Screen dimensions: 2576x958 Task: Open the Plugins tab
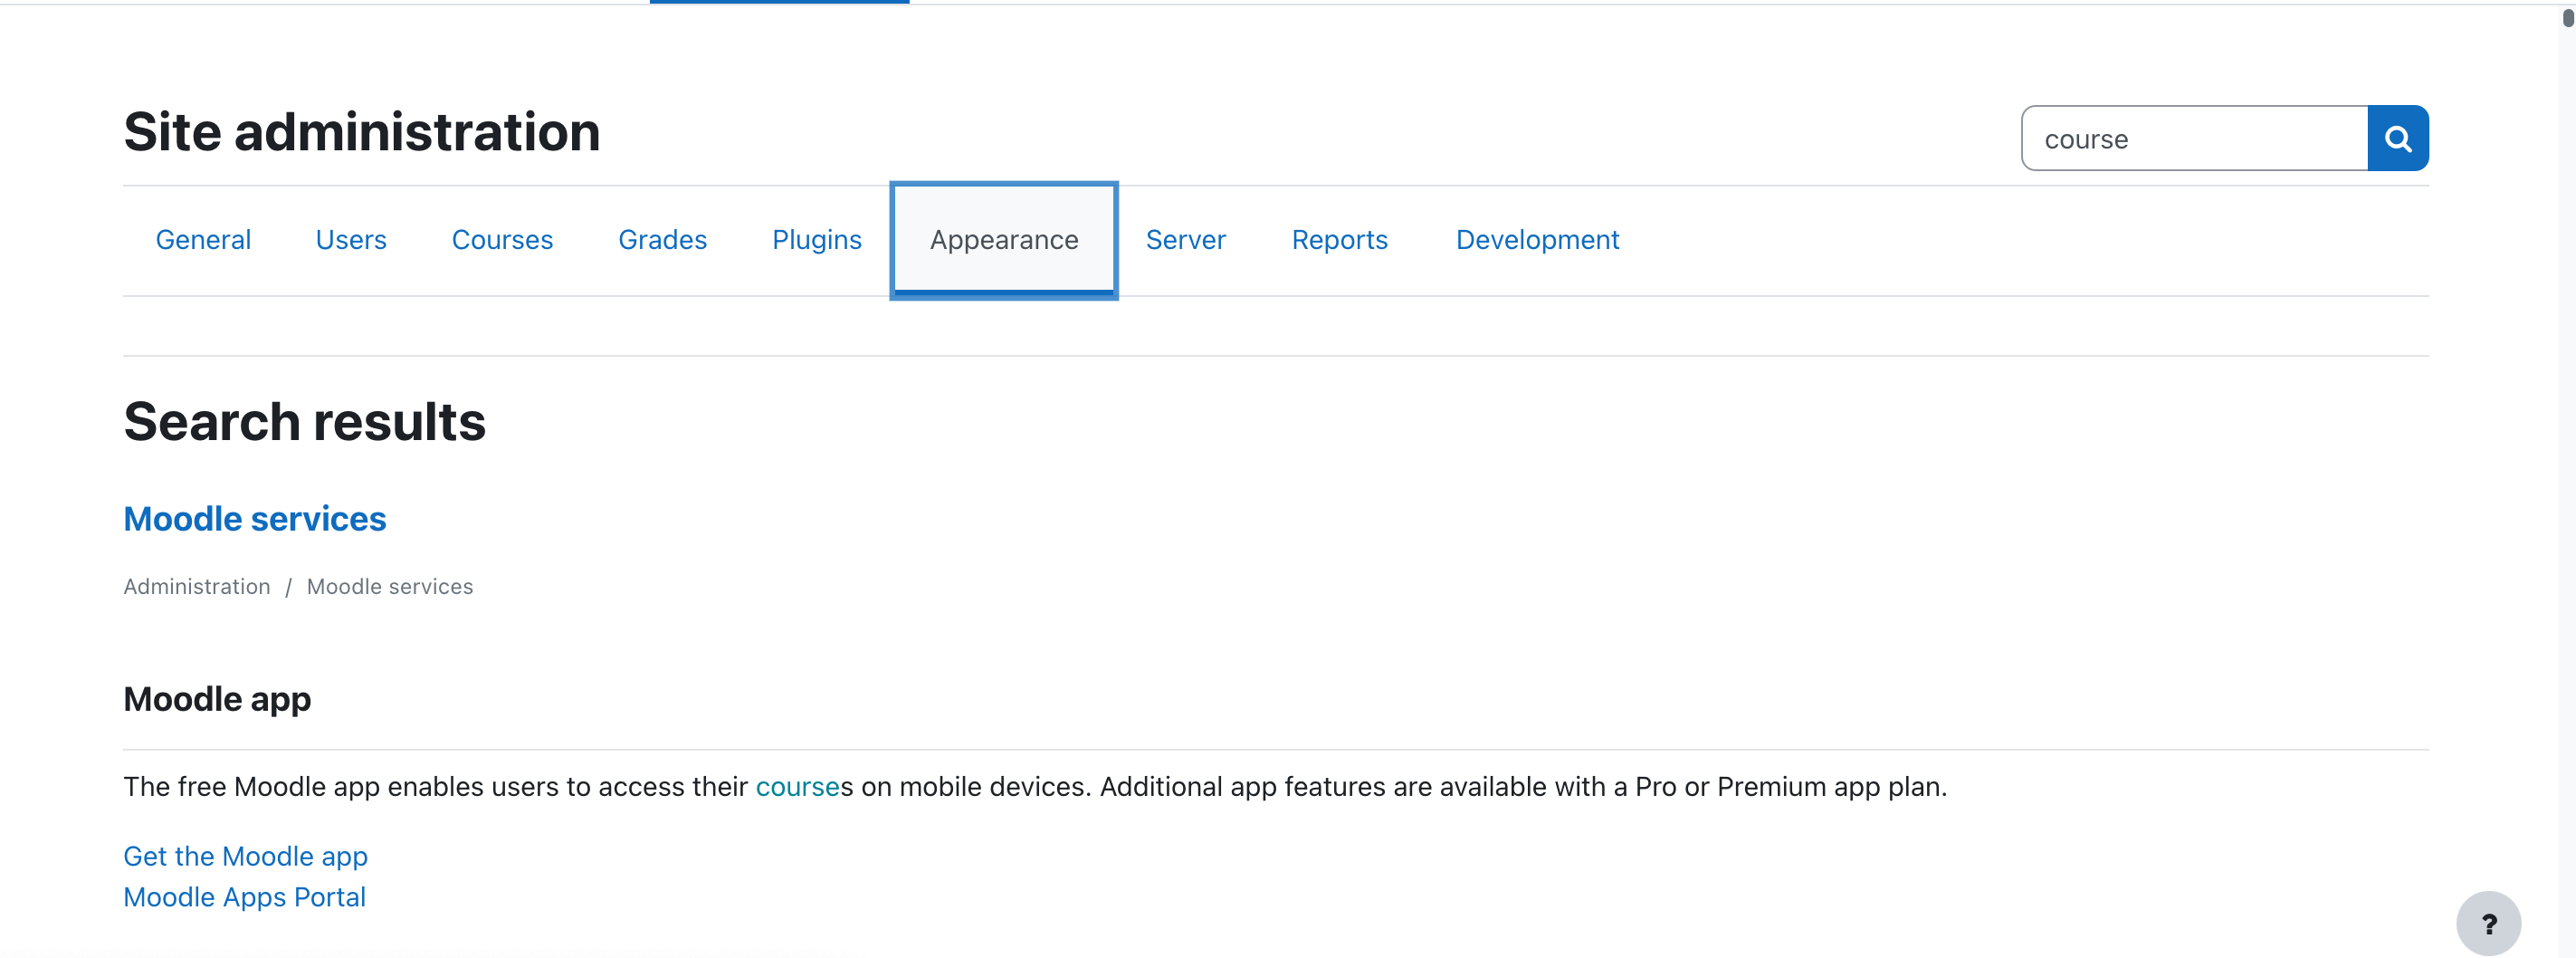tap(816, 240)
